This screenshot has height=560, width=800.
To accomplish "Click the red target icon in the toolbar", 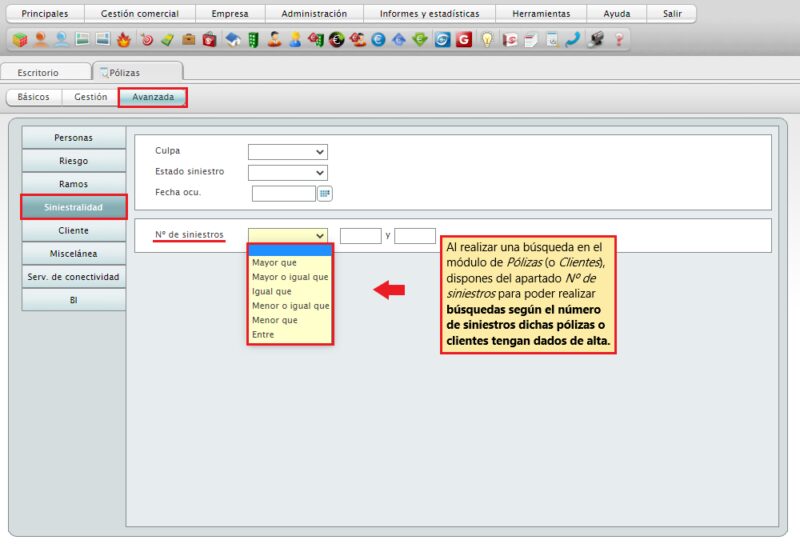I will click(x=146, y=40).
